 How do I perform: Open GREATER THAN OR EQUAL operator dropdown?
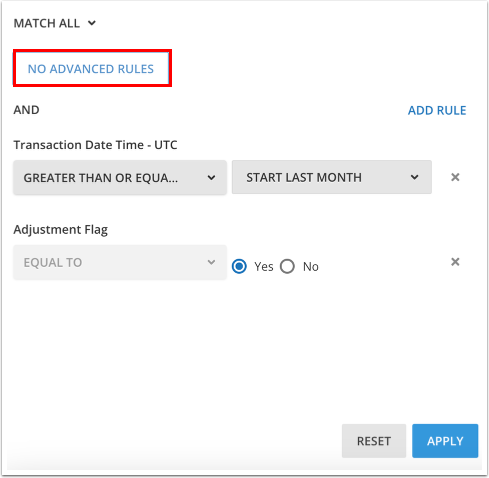120,177
